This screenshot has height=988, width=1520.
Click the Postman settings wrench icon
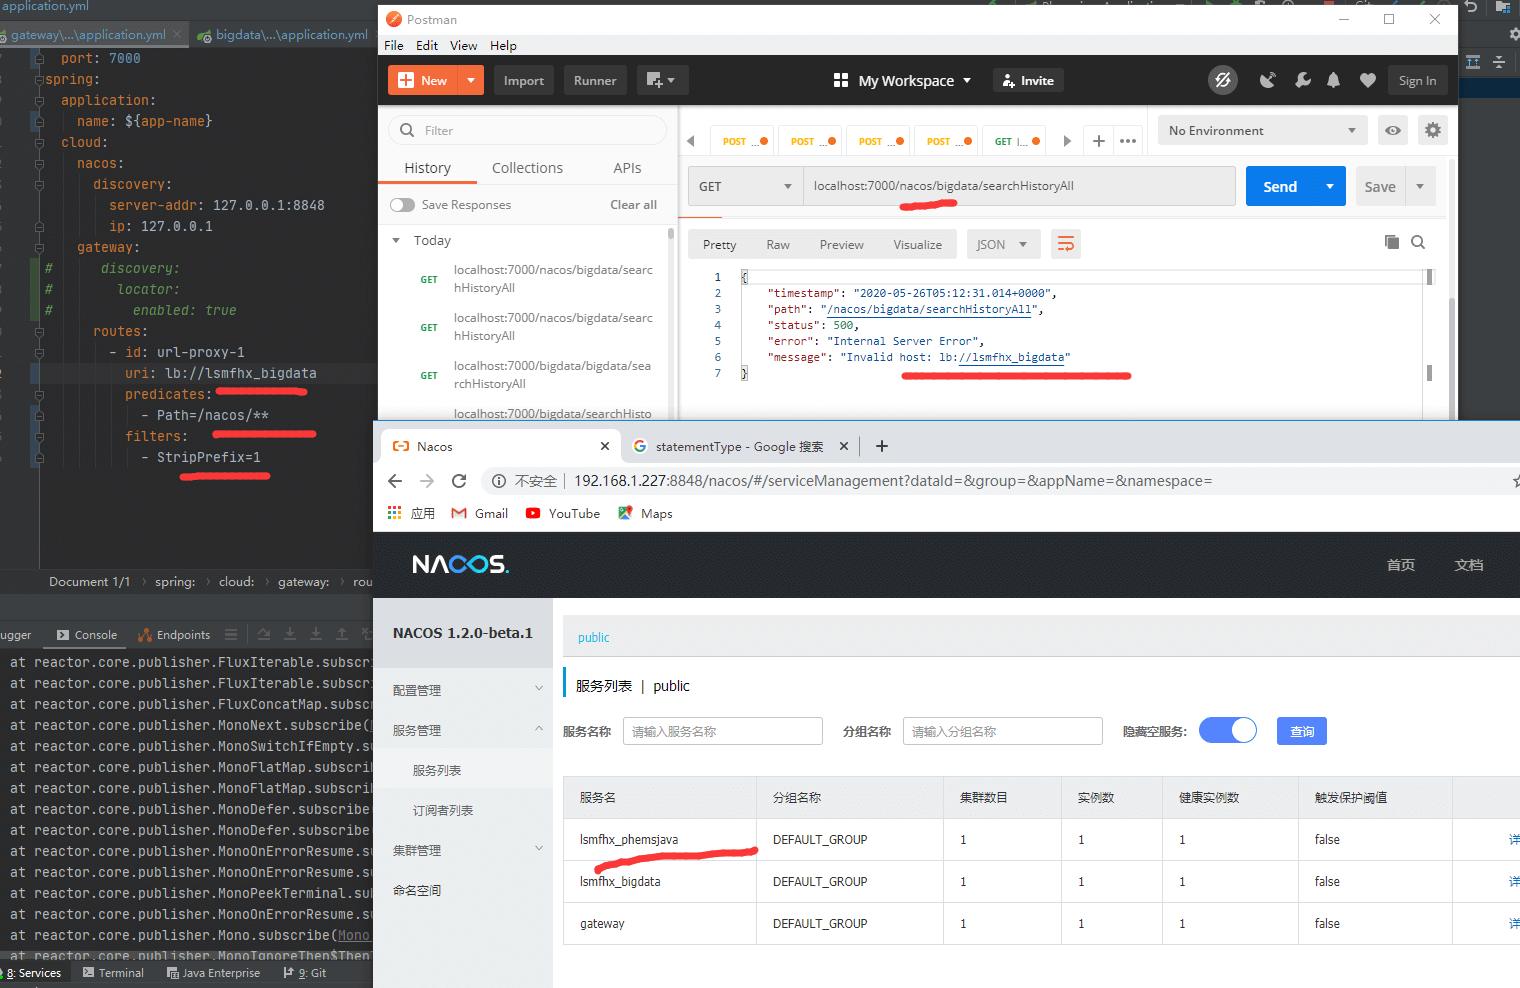coord(1302,81)
